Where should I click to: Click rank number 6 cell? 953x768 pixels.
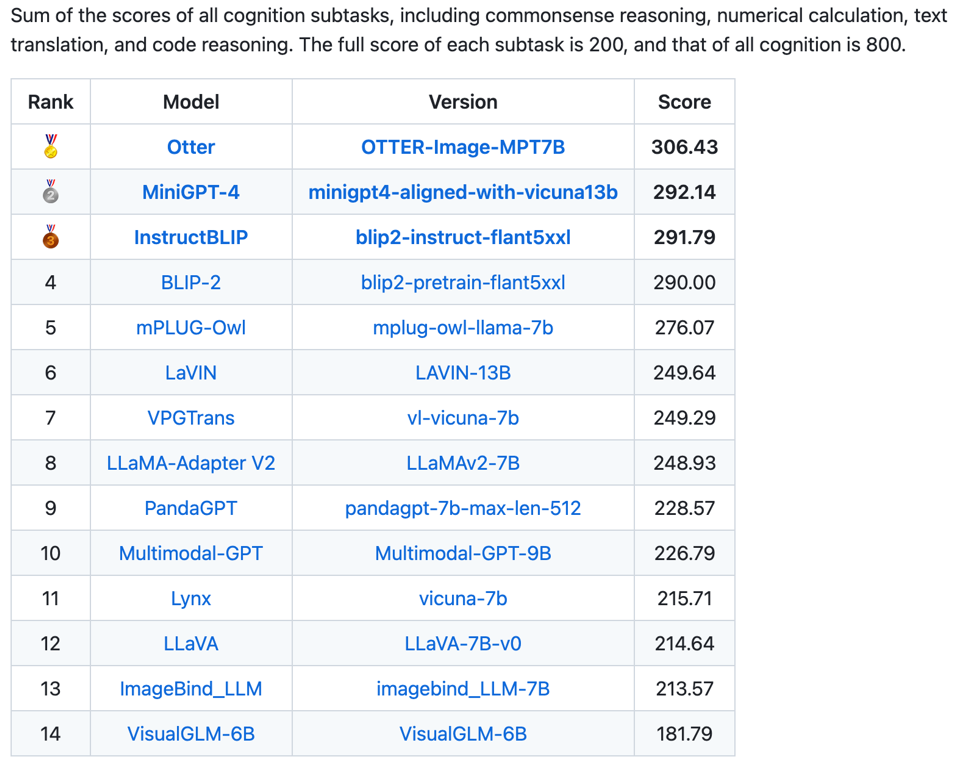coord(50,372)
